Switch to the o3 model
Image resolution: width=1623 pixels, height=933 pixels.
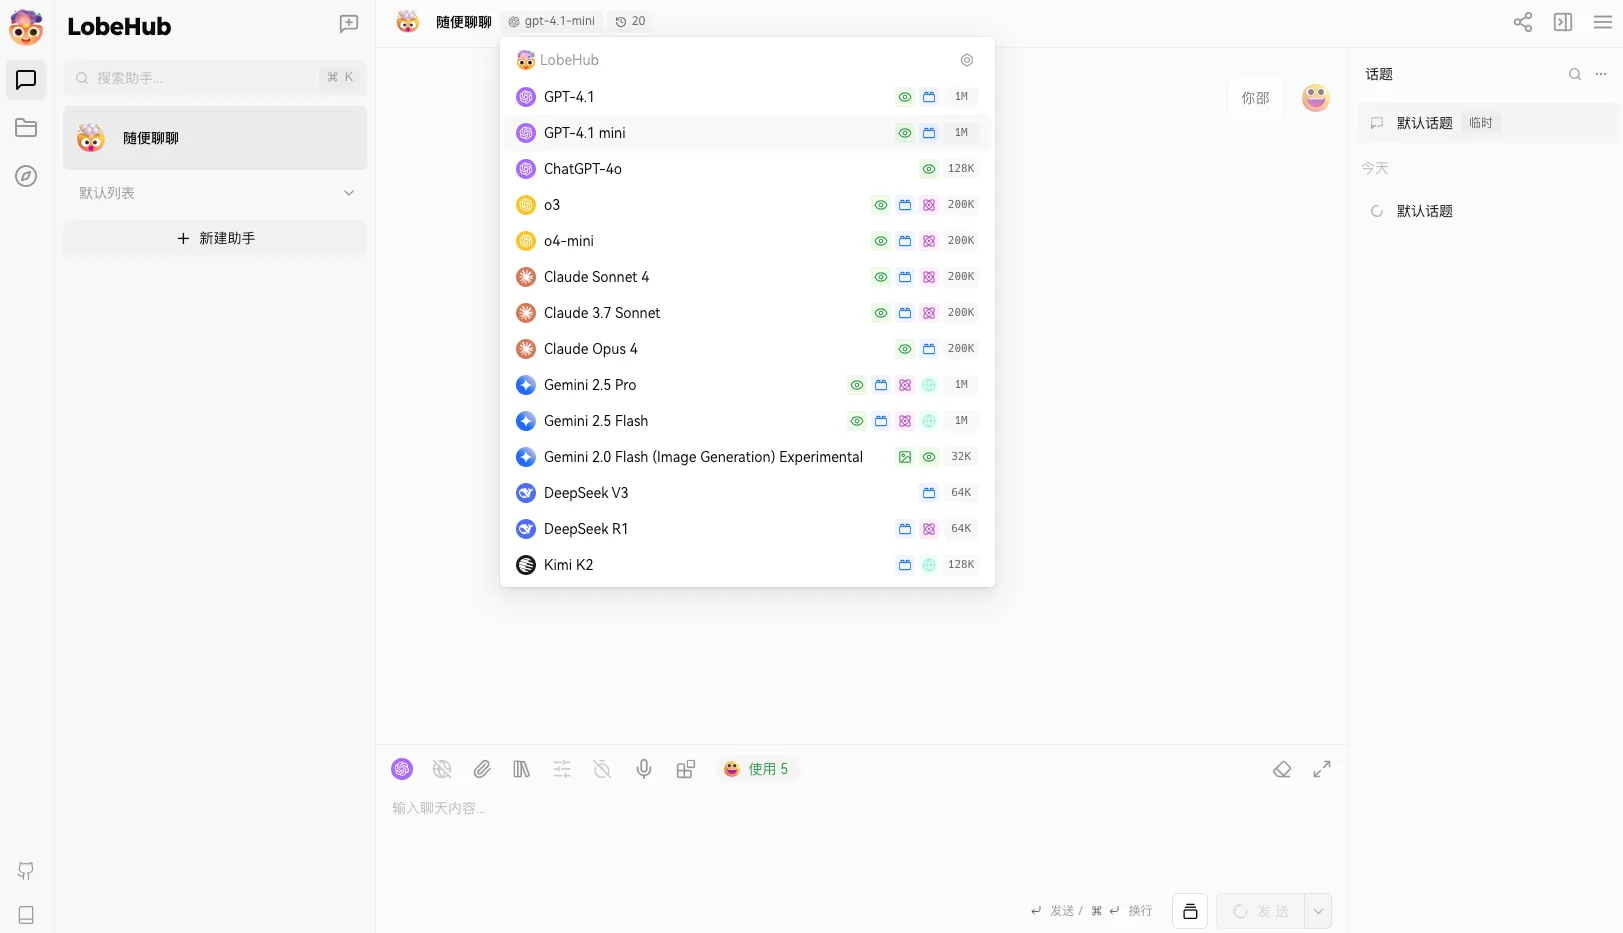747,205
